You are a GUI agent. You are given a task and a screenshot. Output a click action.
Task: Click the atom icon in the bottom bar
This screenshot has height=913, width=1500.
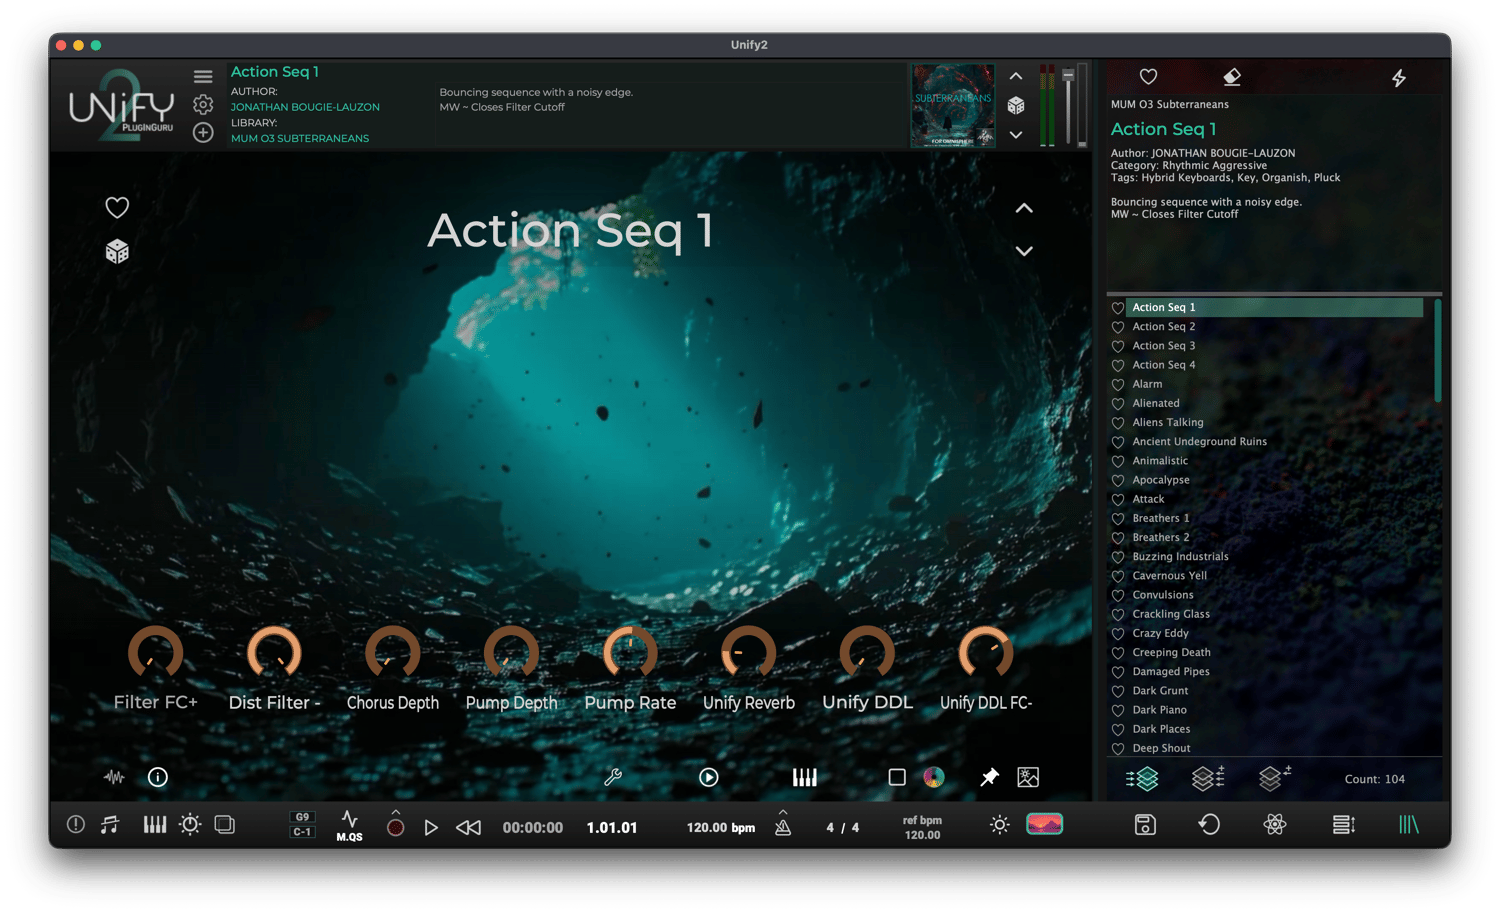pyautogui.click(x=1274, y=825)
